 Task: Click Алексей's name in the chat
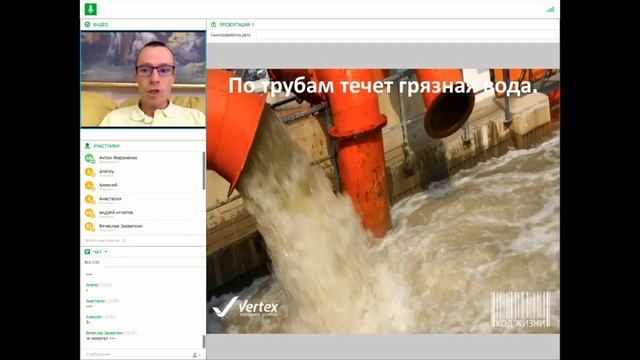coord(93,317)
